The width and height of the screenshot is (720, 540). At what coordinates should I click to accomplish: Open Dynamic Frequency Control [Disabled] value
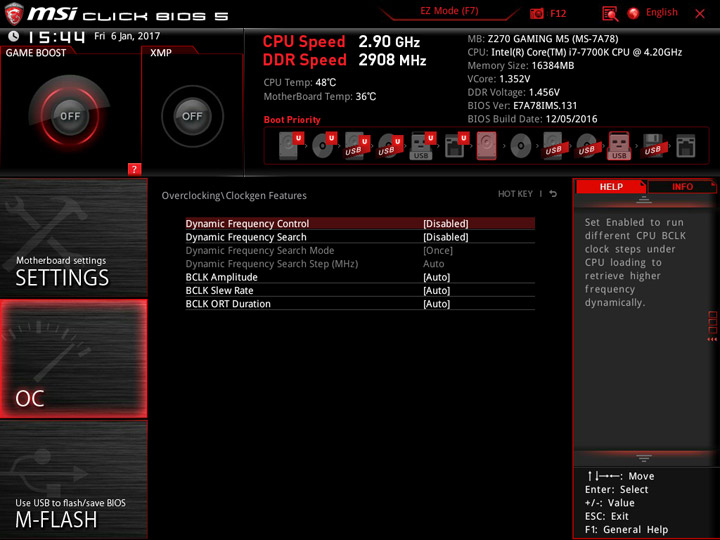[x=445, y=224]
